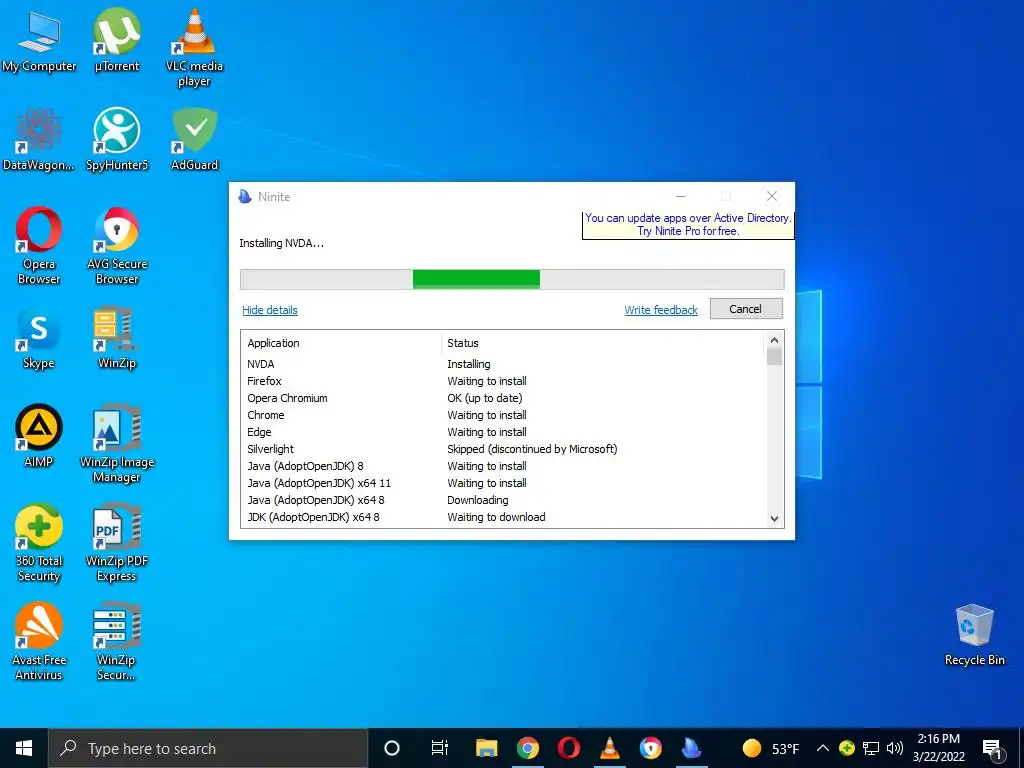Click the Waiting to download status
This screenshot has width=1024, height=768.
[496, 517]
